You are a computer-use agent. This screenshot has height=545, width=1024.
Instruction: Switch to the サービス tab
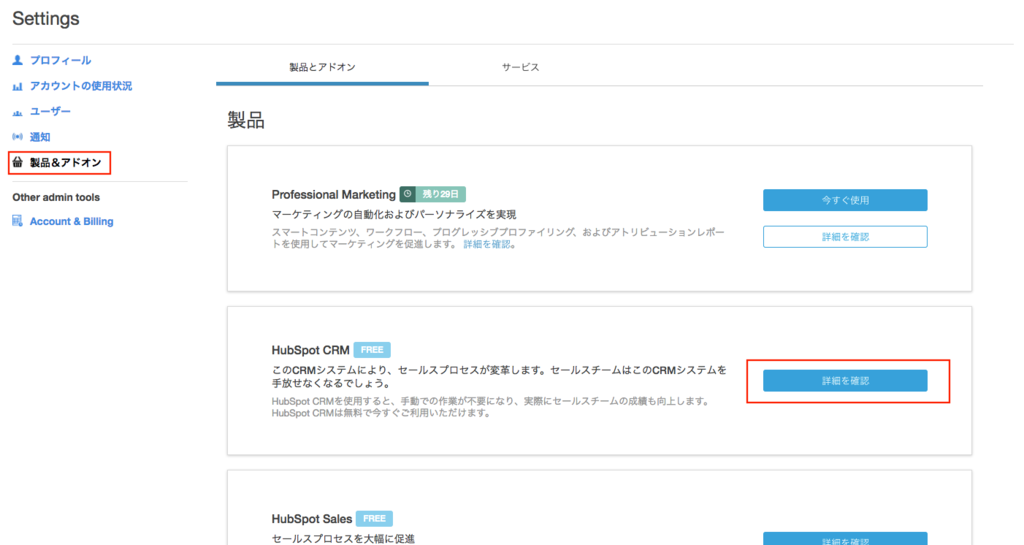coord(520,67)
